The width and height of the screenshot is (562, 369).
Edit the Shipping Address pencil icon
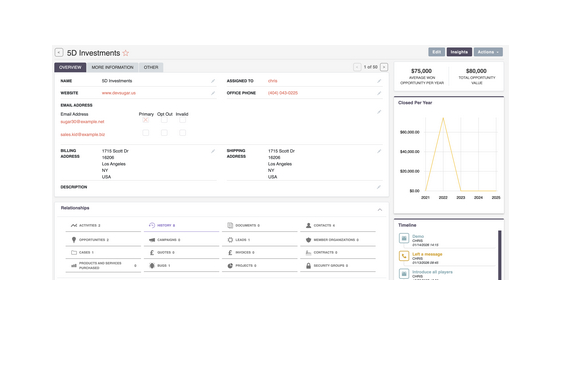pyautogui.click(x=379, y=151)
